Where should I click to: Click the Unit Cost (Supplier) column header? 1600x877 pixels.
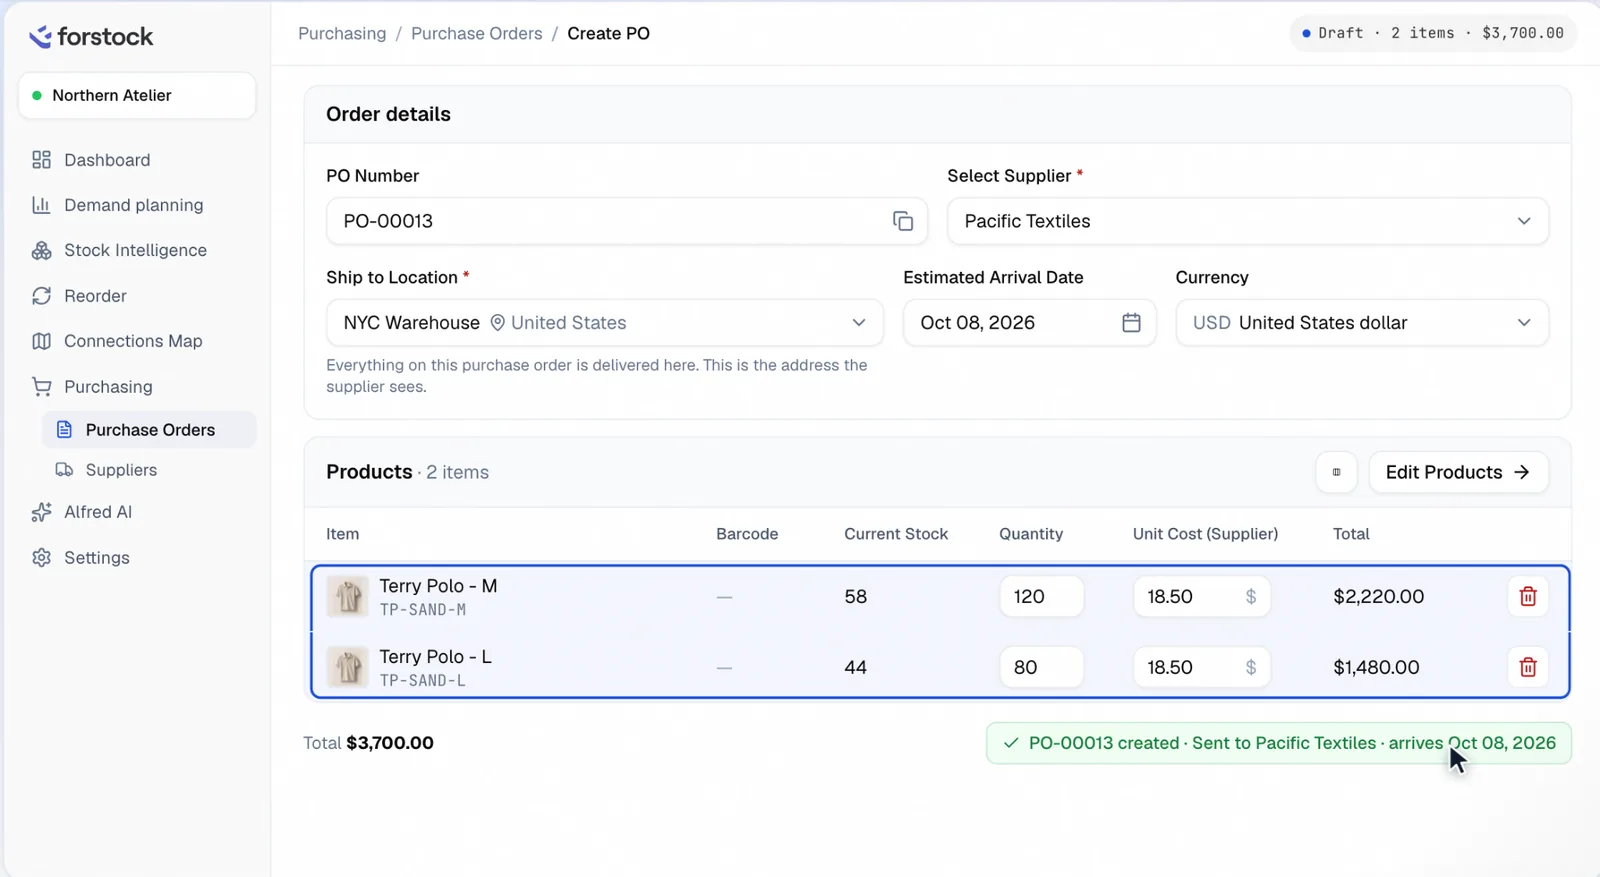click(1205, 534)
